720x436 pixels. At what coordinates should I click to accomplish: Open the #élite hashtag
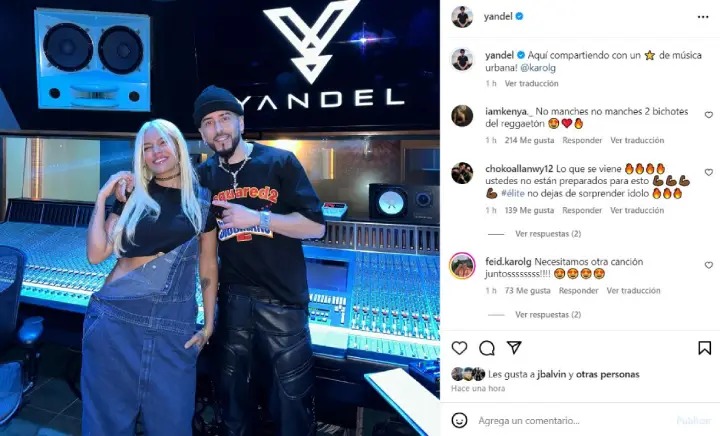click(512, 193)
